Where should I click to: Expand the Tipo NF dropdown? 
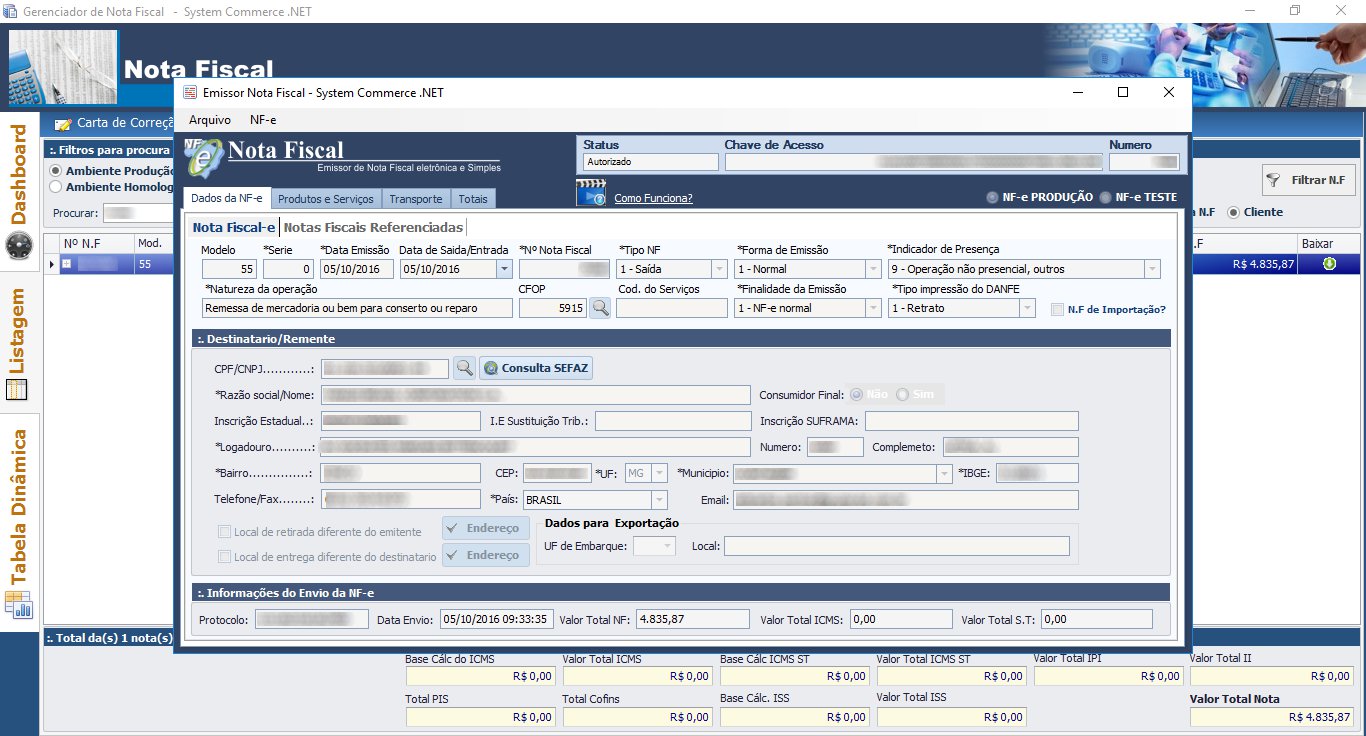(719, 269)
